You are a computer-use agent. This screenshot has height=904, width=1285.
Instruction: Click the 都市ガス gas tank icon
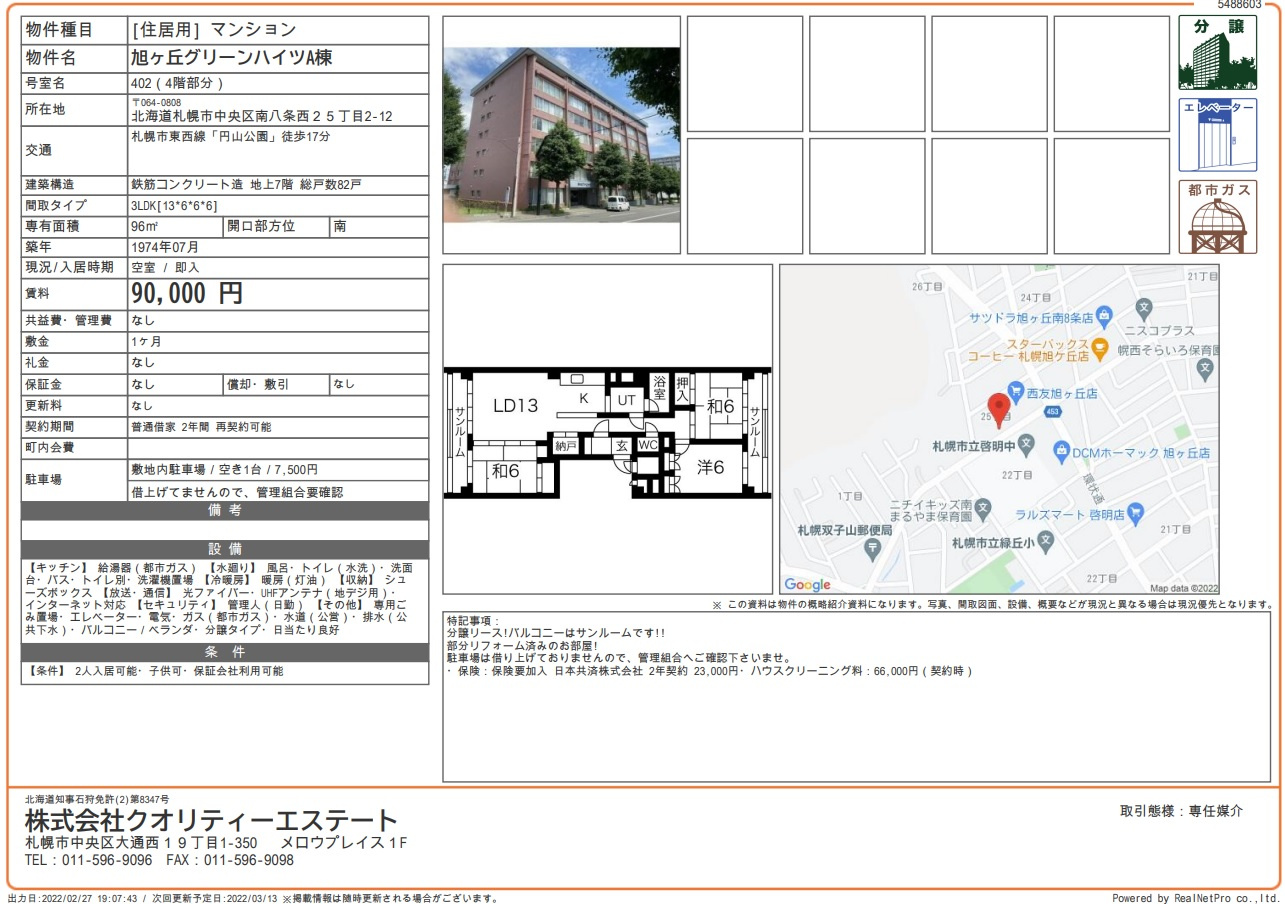click(1217, 218)
